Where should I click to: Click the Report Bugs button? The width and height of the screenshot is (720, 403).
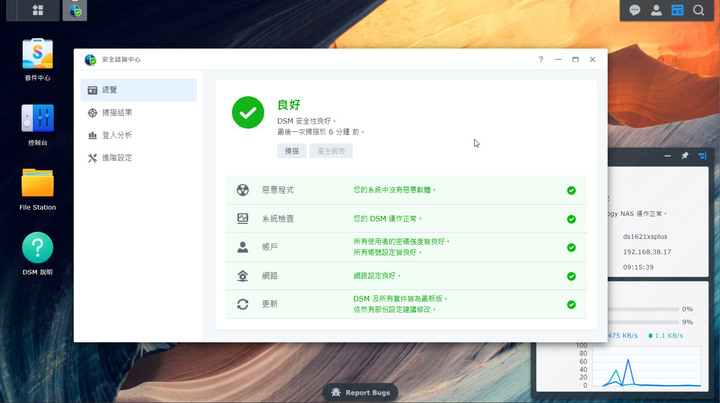(360, 392)
